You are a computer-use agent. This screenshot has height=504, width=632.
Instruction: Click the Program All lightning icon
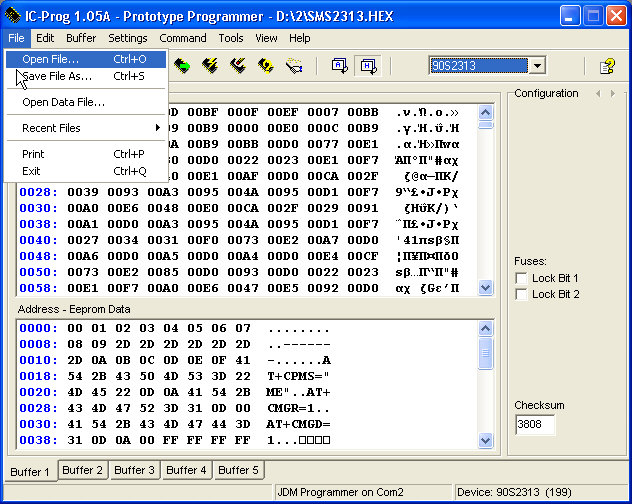coord(210,66)
